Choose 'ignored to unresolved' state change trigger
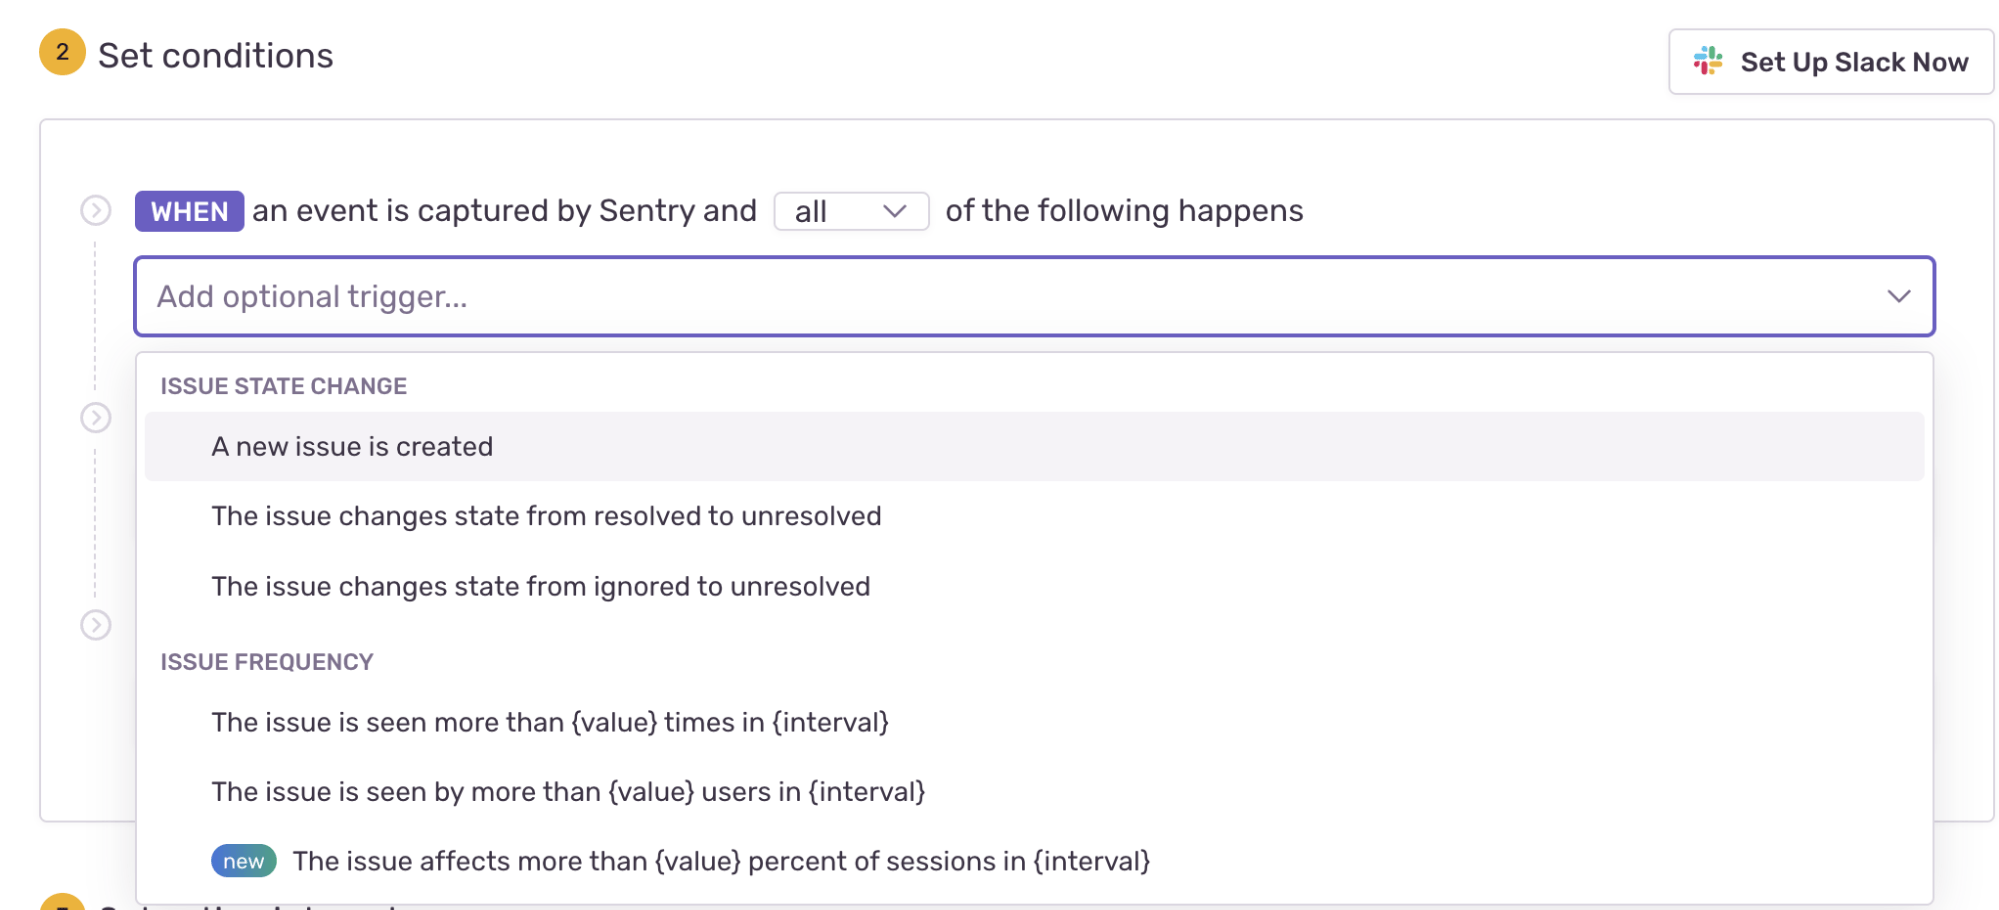The image size is (1999, 910). (540, 586)
